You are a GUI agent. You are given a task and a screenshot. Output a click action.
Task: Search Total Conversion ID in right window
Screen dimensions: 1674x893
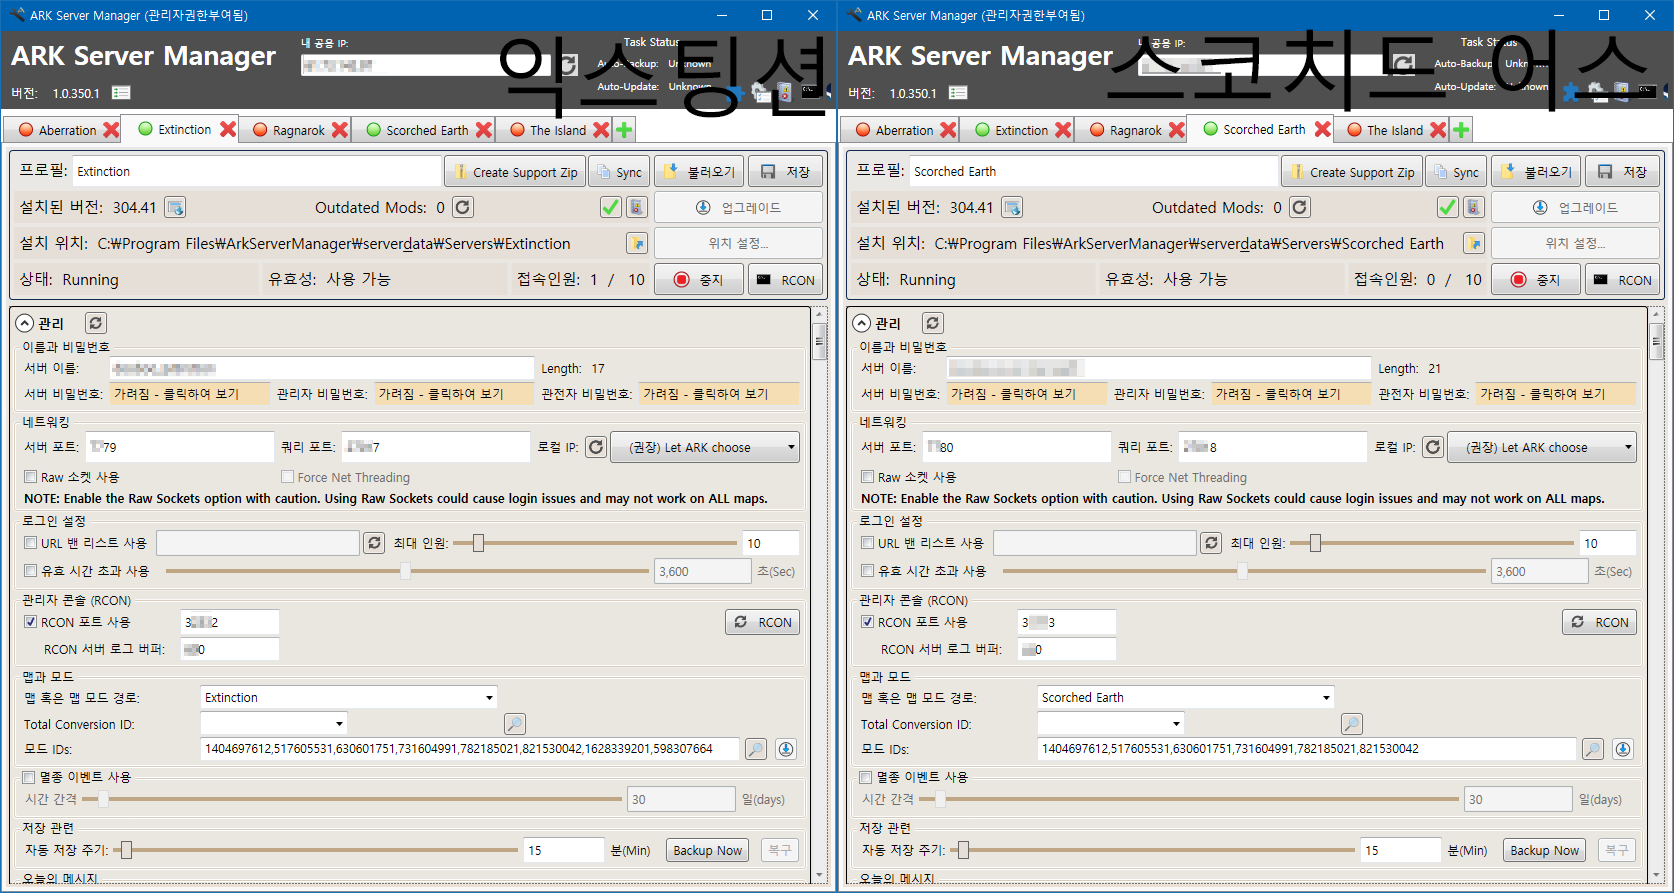[x=1351, y=724]
